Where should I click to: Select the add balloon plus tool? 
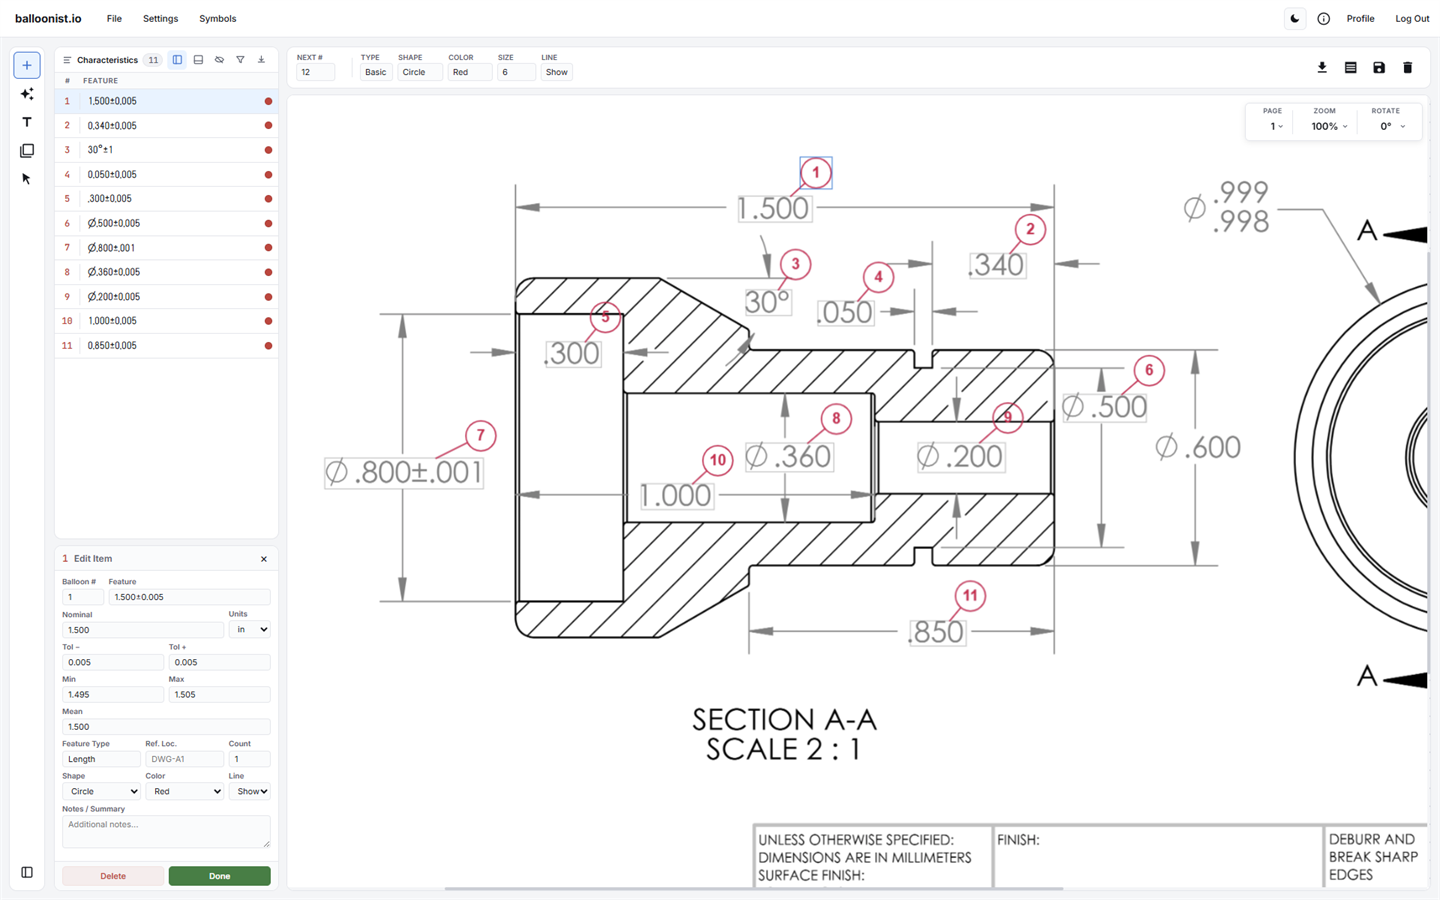27,65
